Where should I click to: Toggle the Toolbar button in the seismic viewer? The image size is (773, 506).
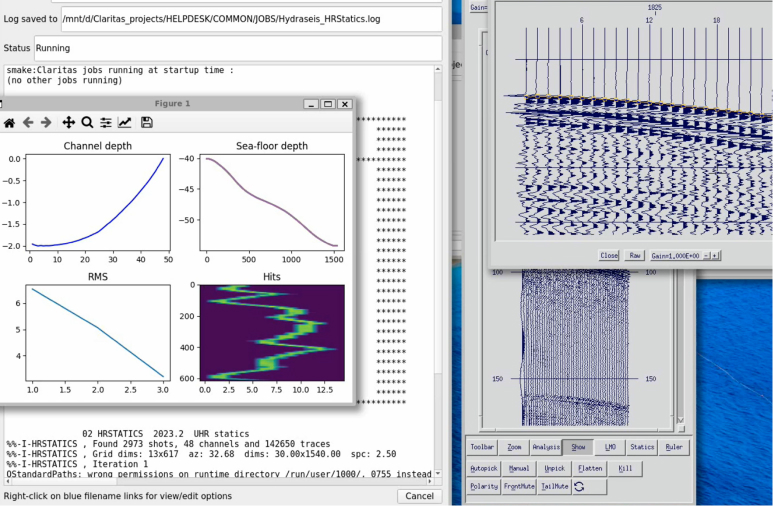pyautogui.click(x=483, y=448)
